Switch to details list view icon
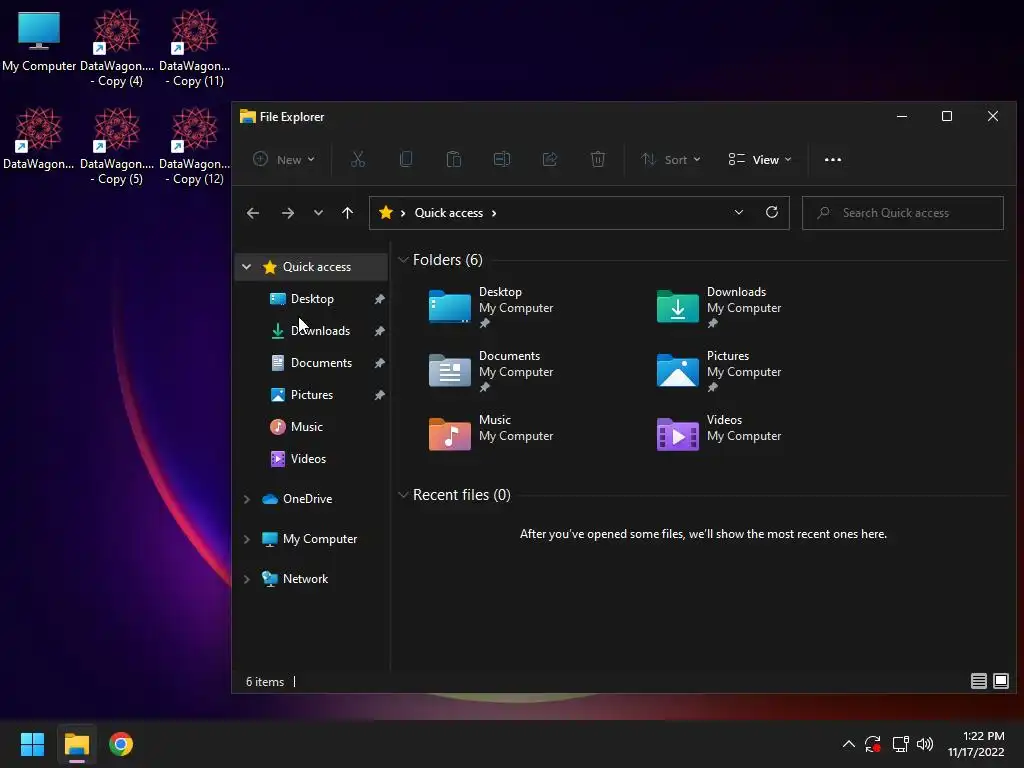The width and height of the screenshot is (1024, 768). (978, 681)
